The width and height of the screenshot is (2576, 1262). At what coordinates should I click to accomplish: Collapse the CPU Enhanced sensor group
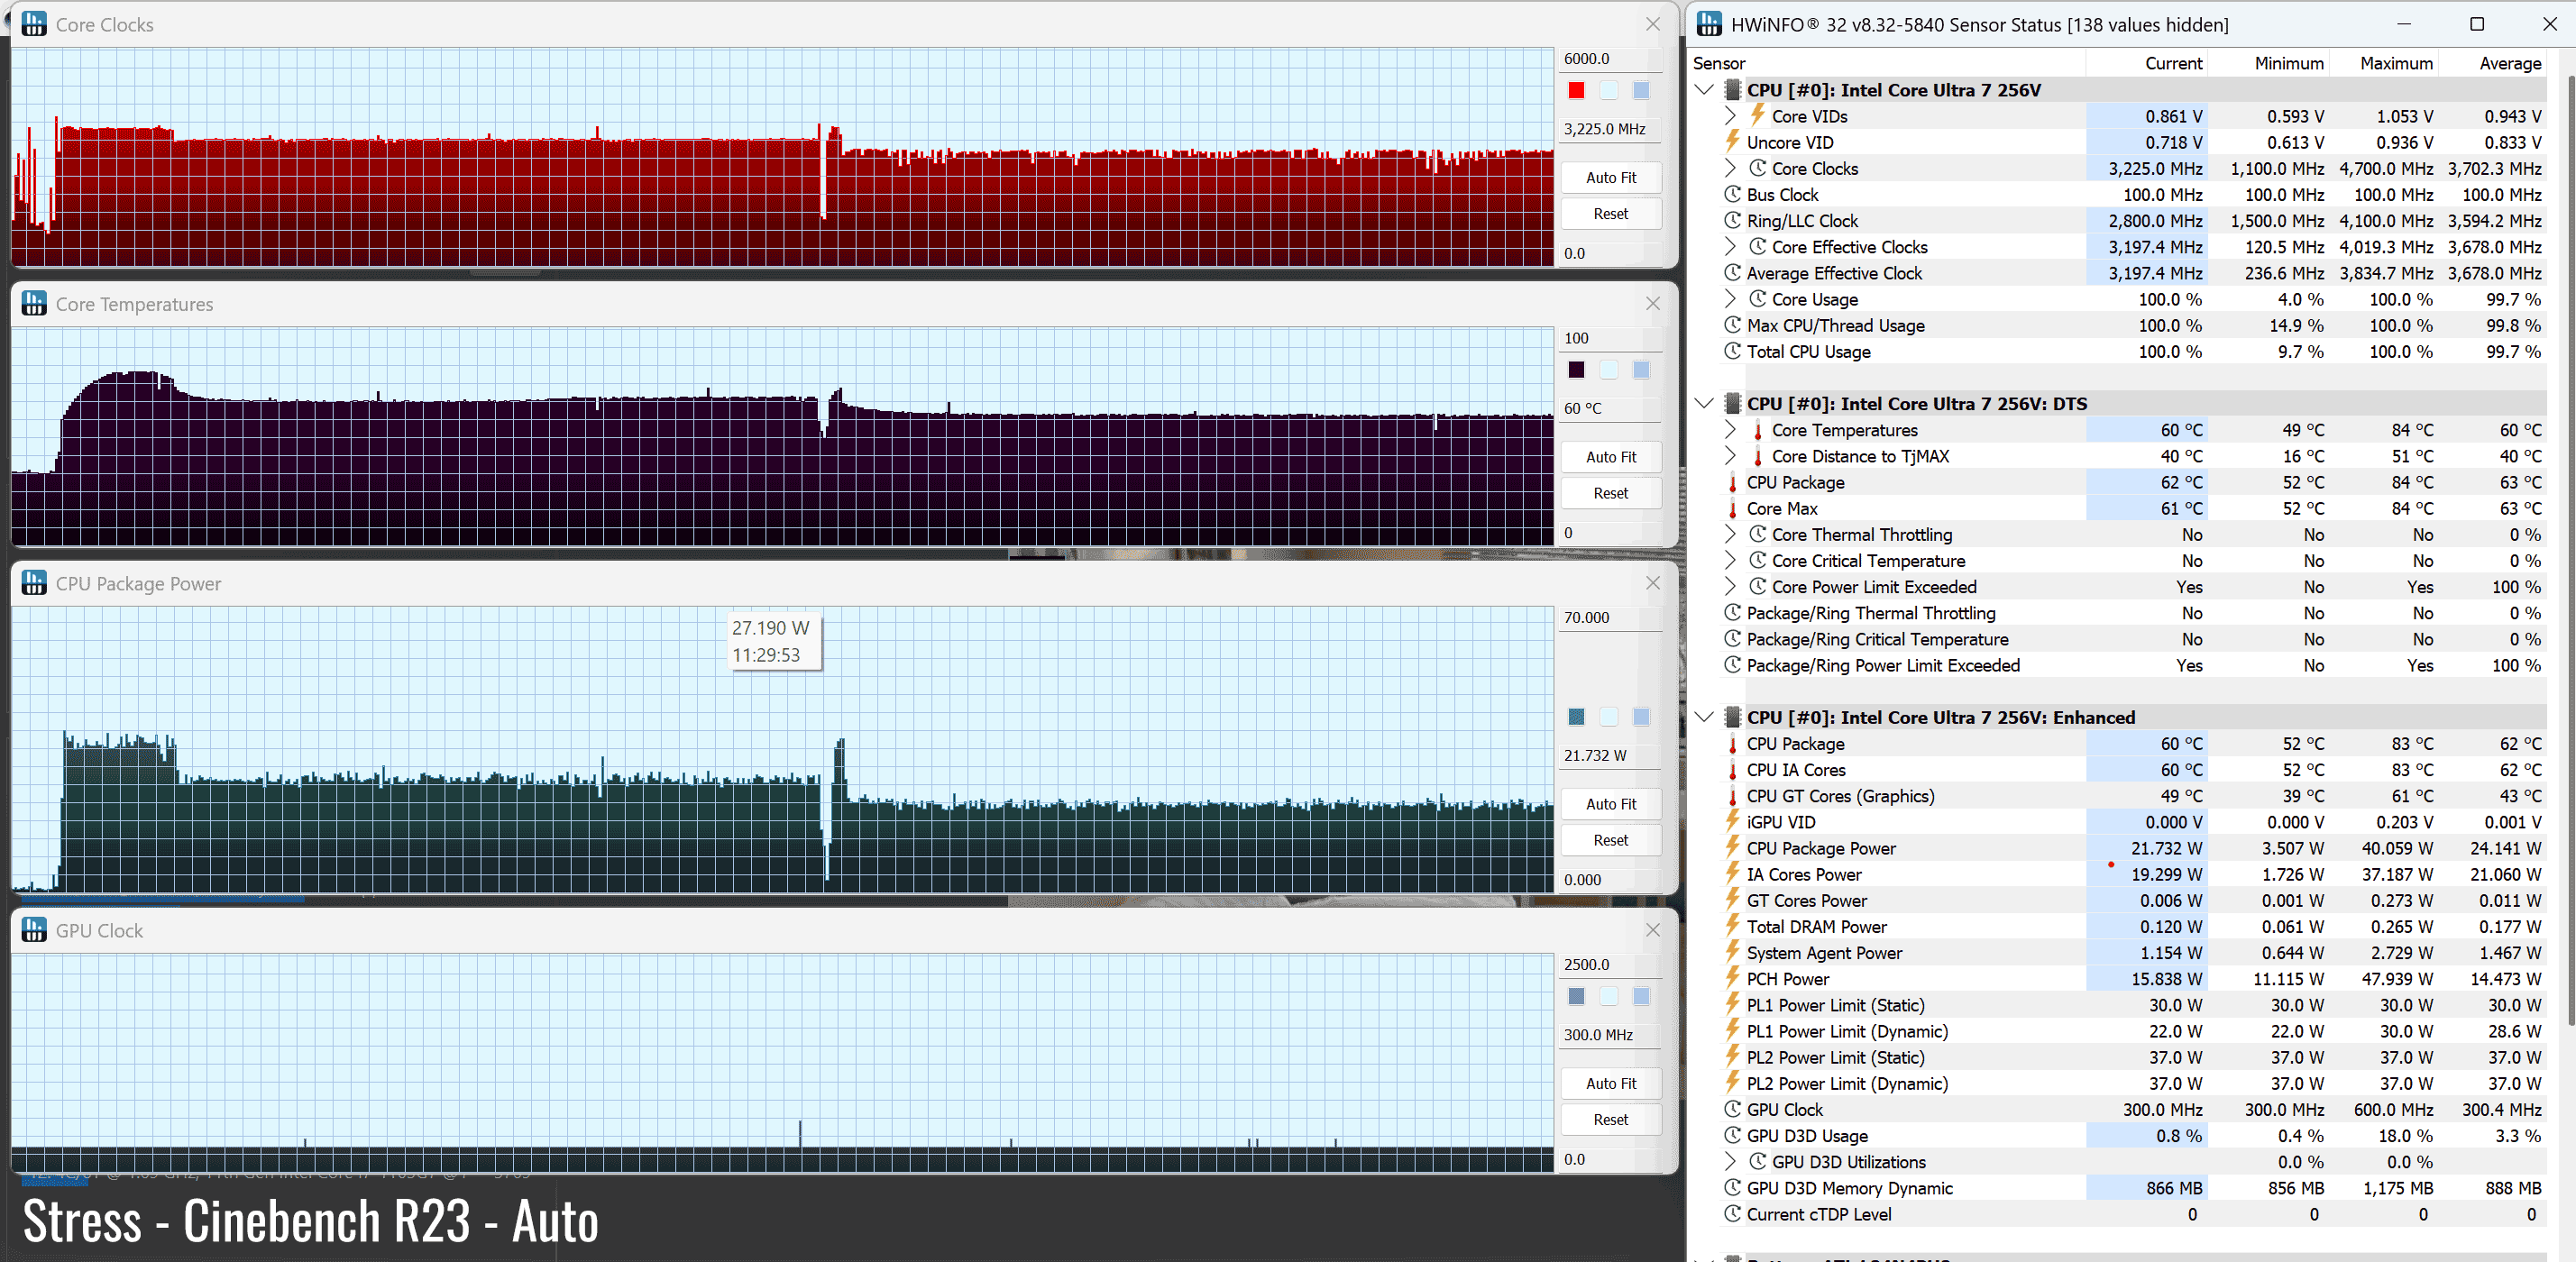[x=1704, y=717]
